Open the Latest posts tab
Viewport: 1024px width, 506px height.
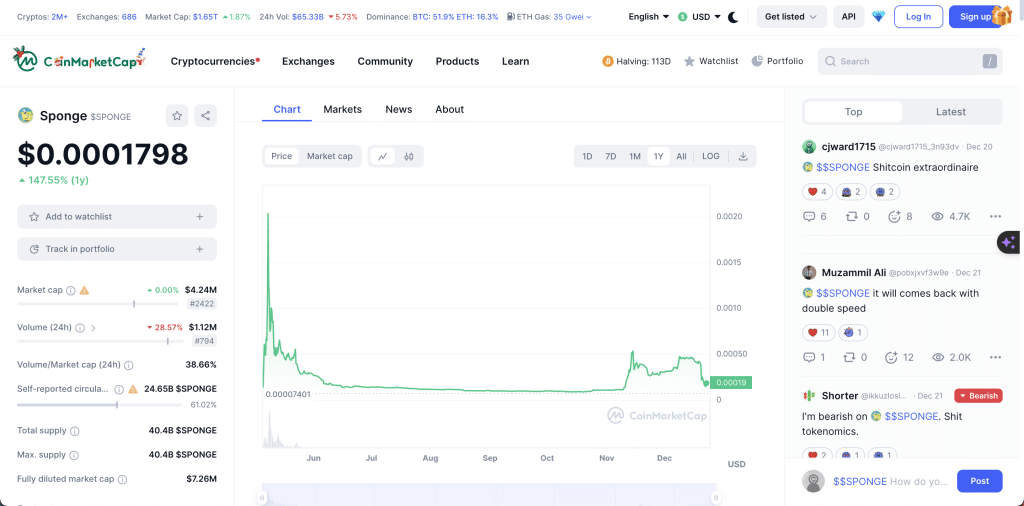[x=950, y=112]
